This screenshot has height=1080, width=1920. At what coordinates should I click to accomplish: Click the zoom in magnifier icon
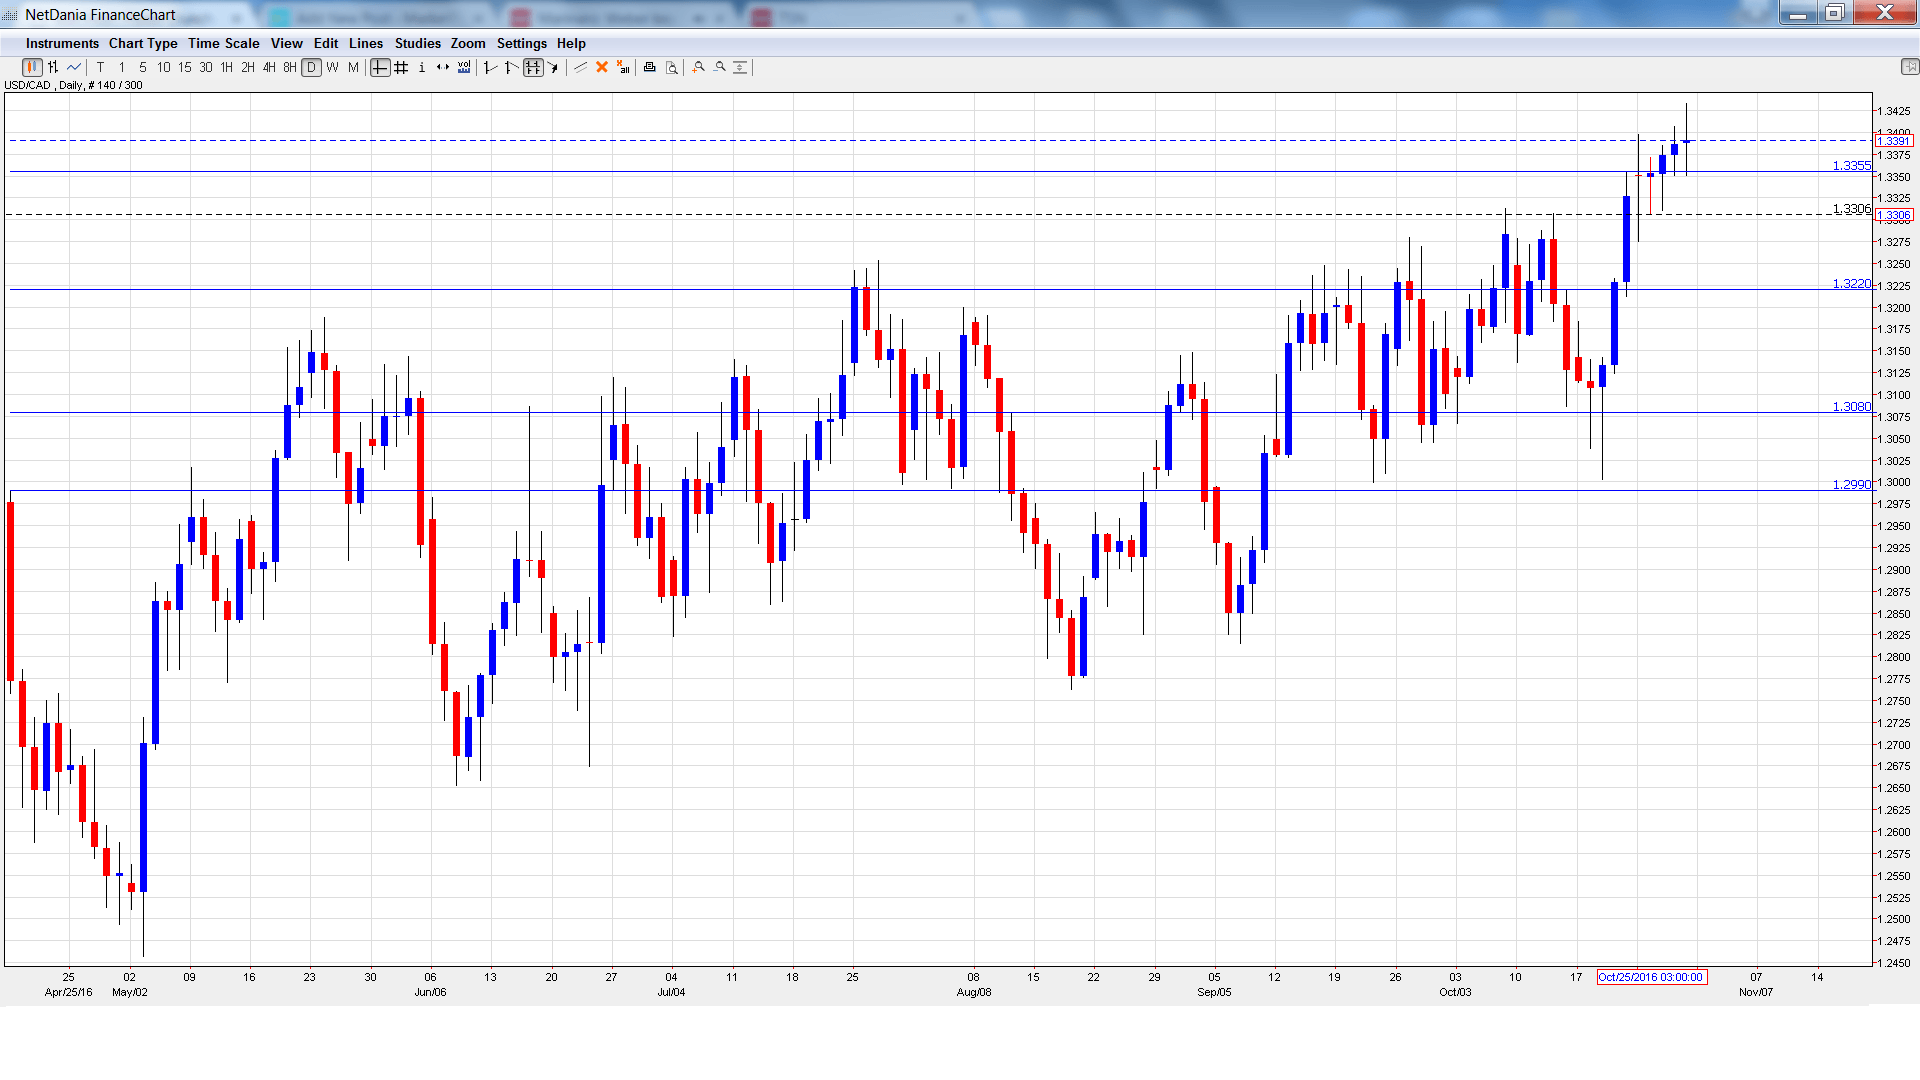[698, 67]
